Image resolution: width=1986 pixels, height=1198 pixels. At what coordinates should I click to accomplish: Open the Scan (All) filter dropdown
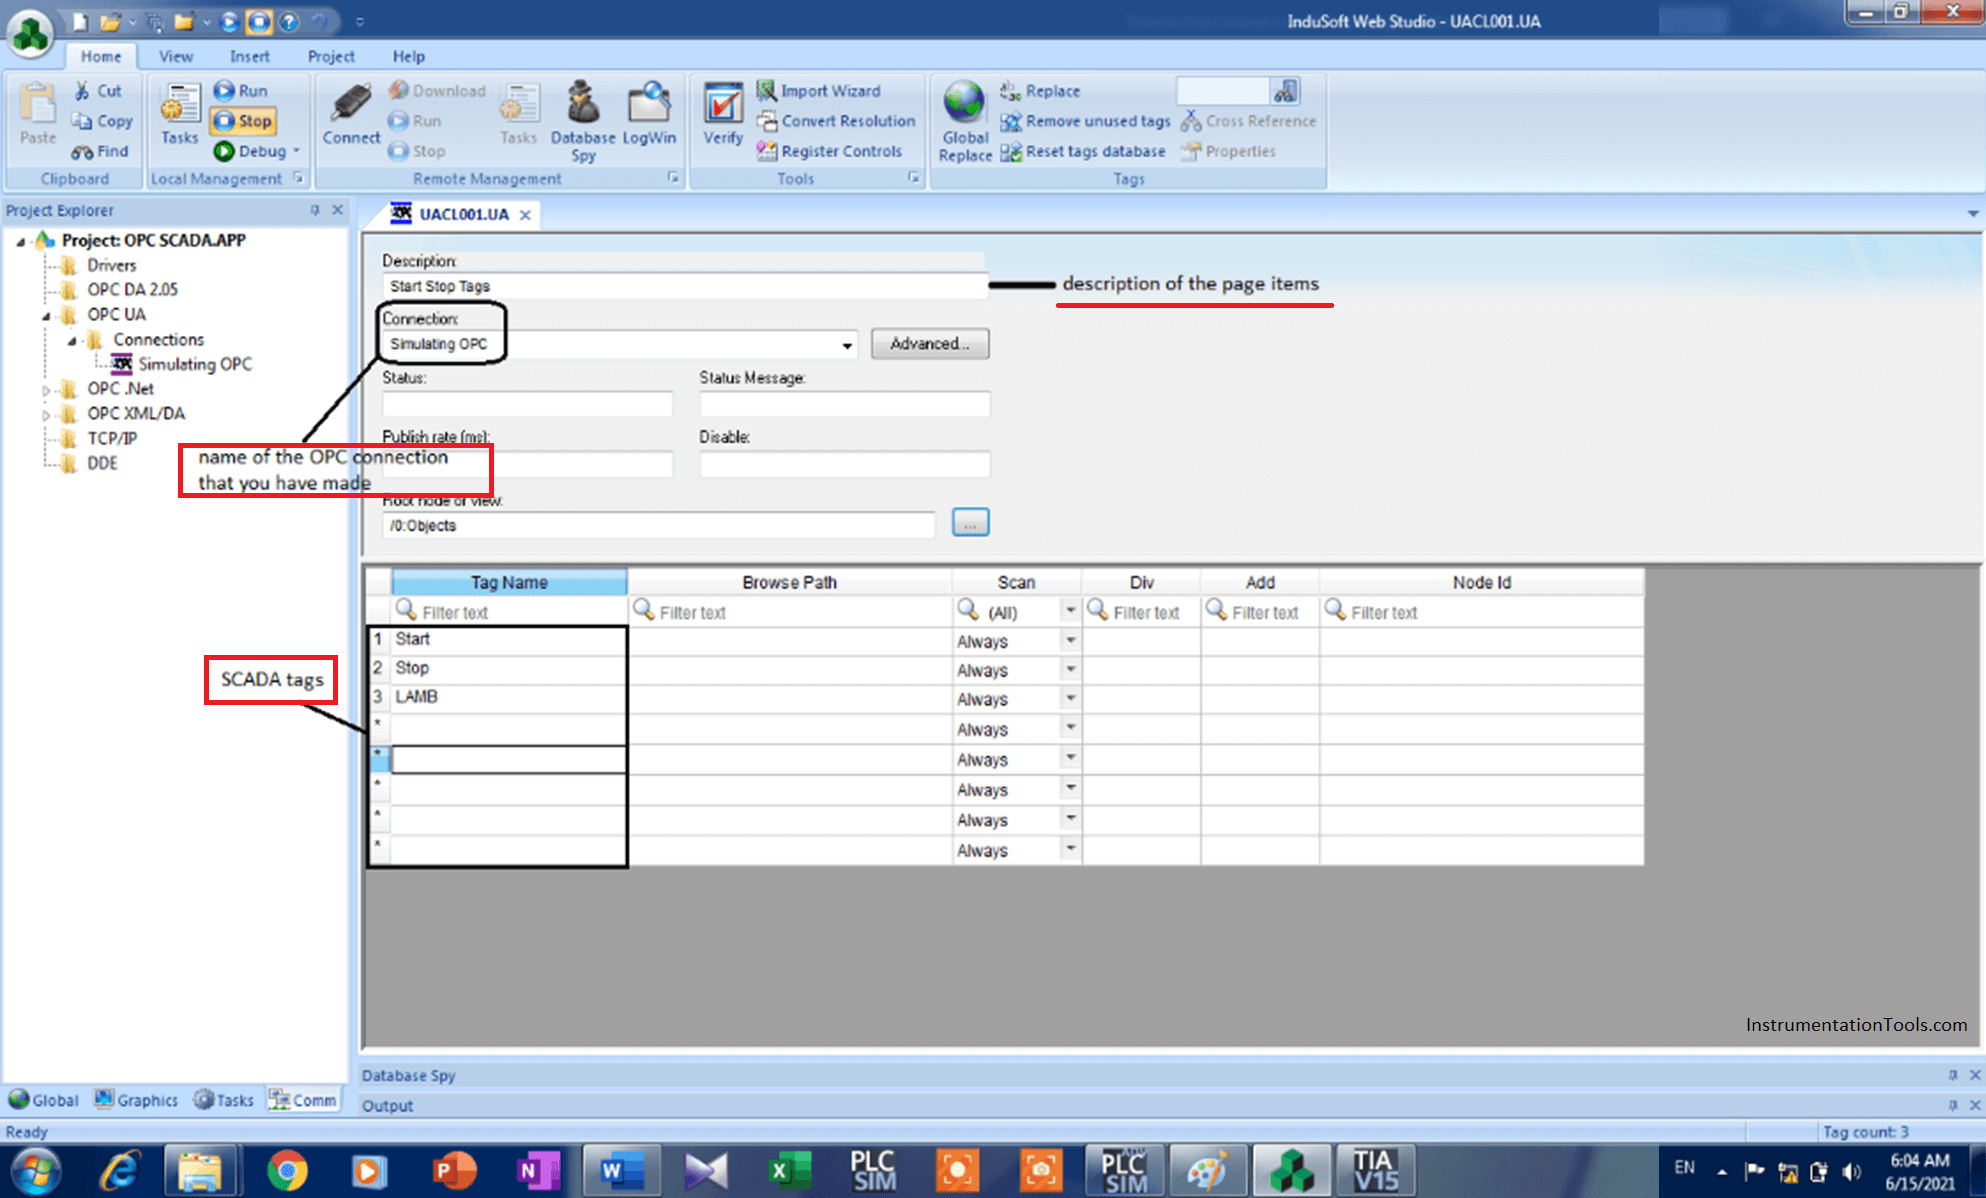pyautogui.click(x=1070, y=610)
